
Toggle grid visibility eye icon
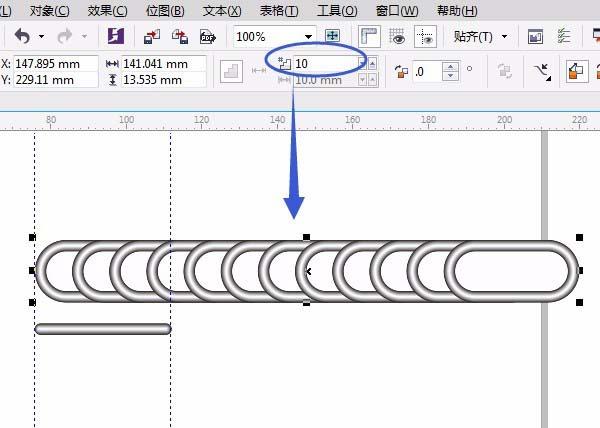(397, 37)
